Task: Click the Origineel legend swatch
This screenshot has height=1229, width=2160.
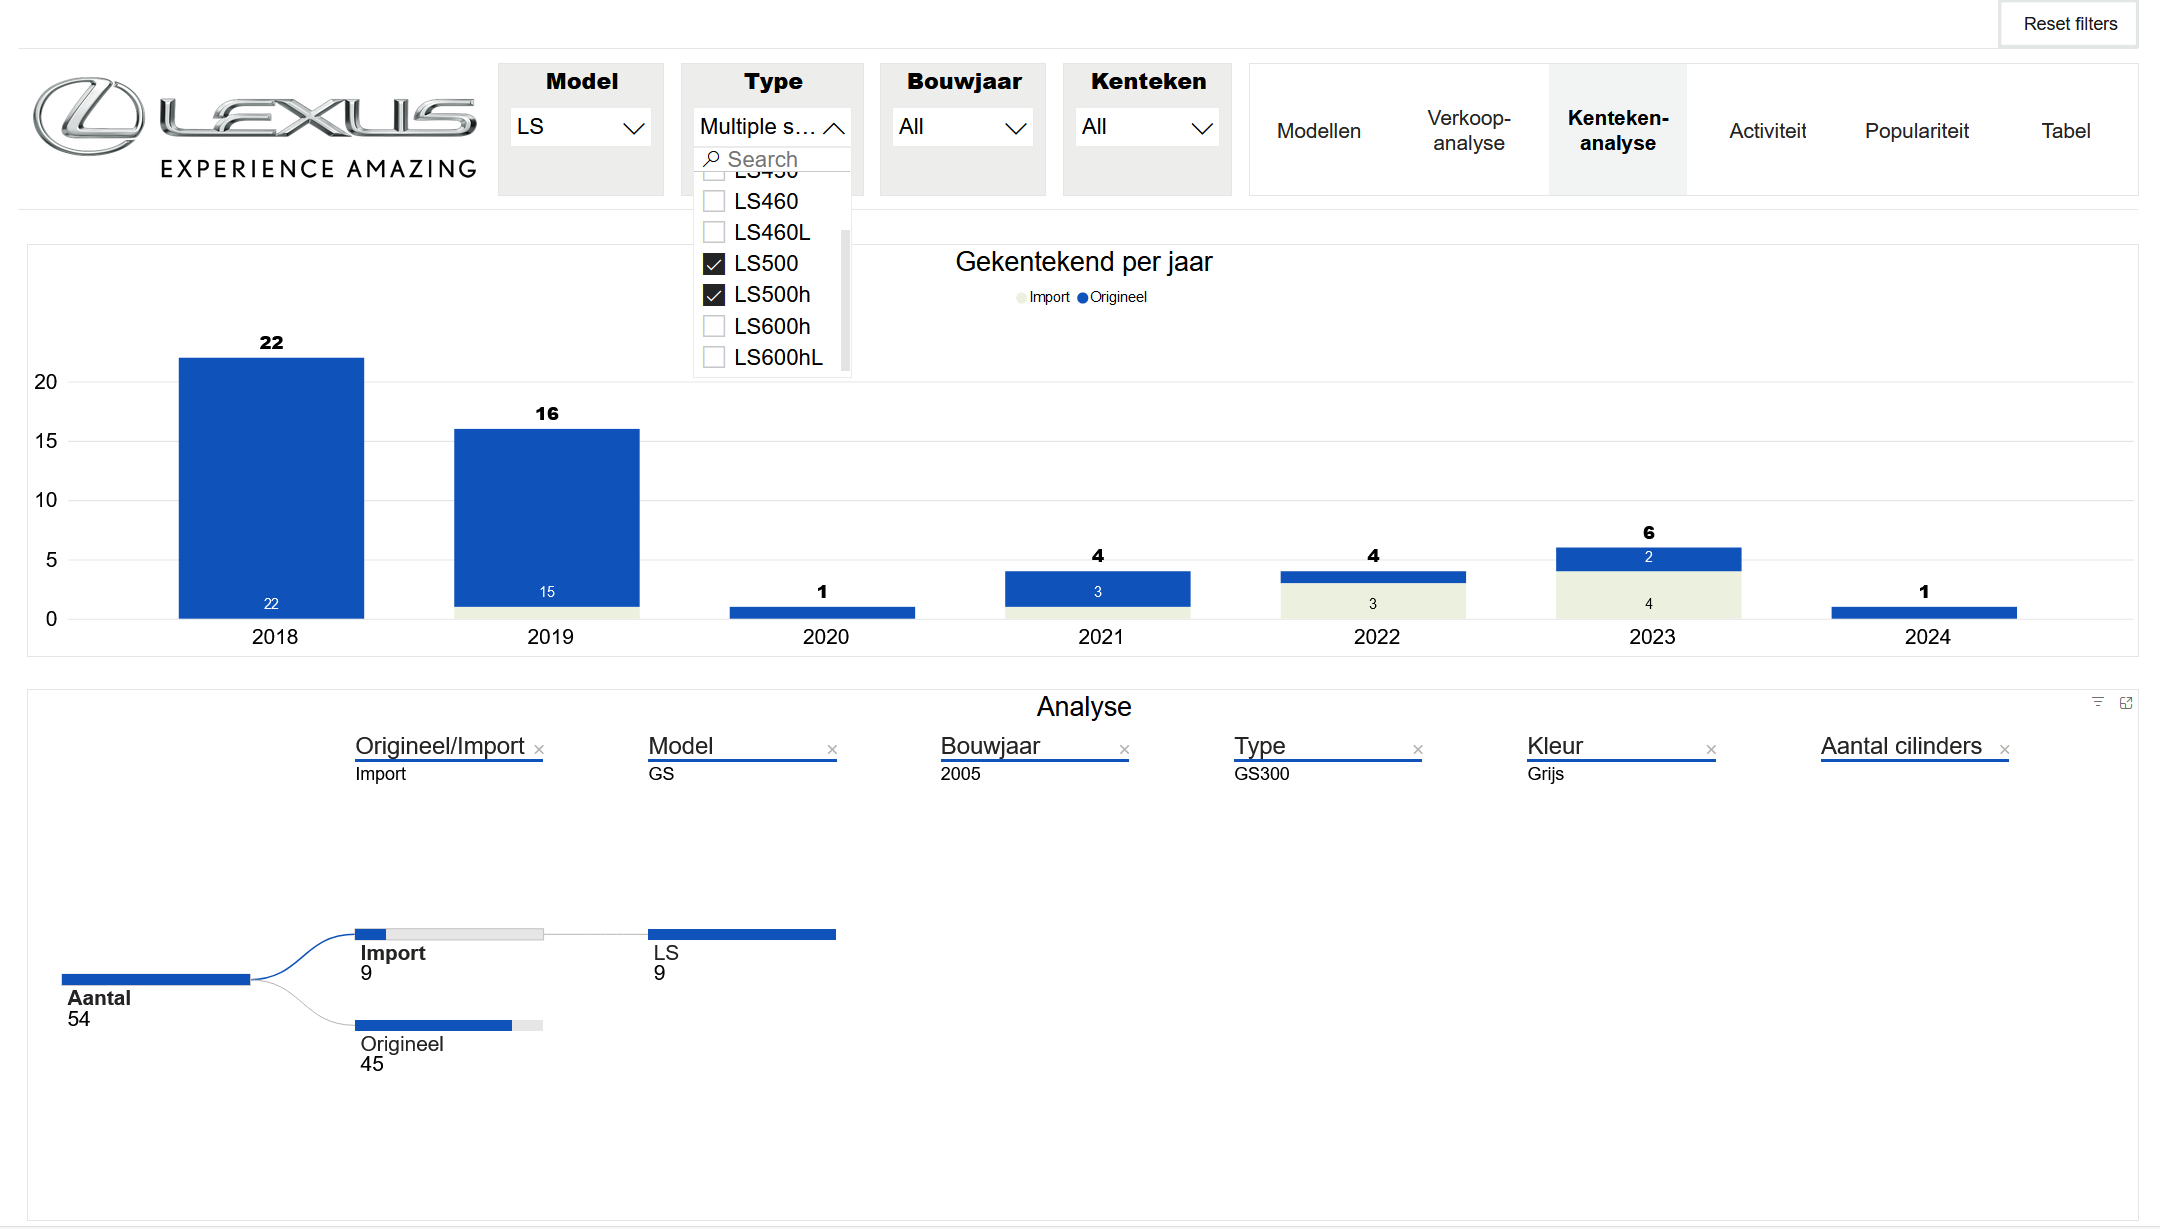Action: coord(1083,298)
